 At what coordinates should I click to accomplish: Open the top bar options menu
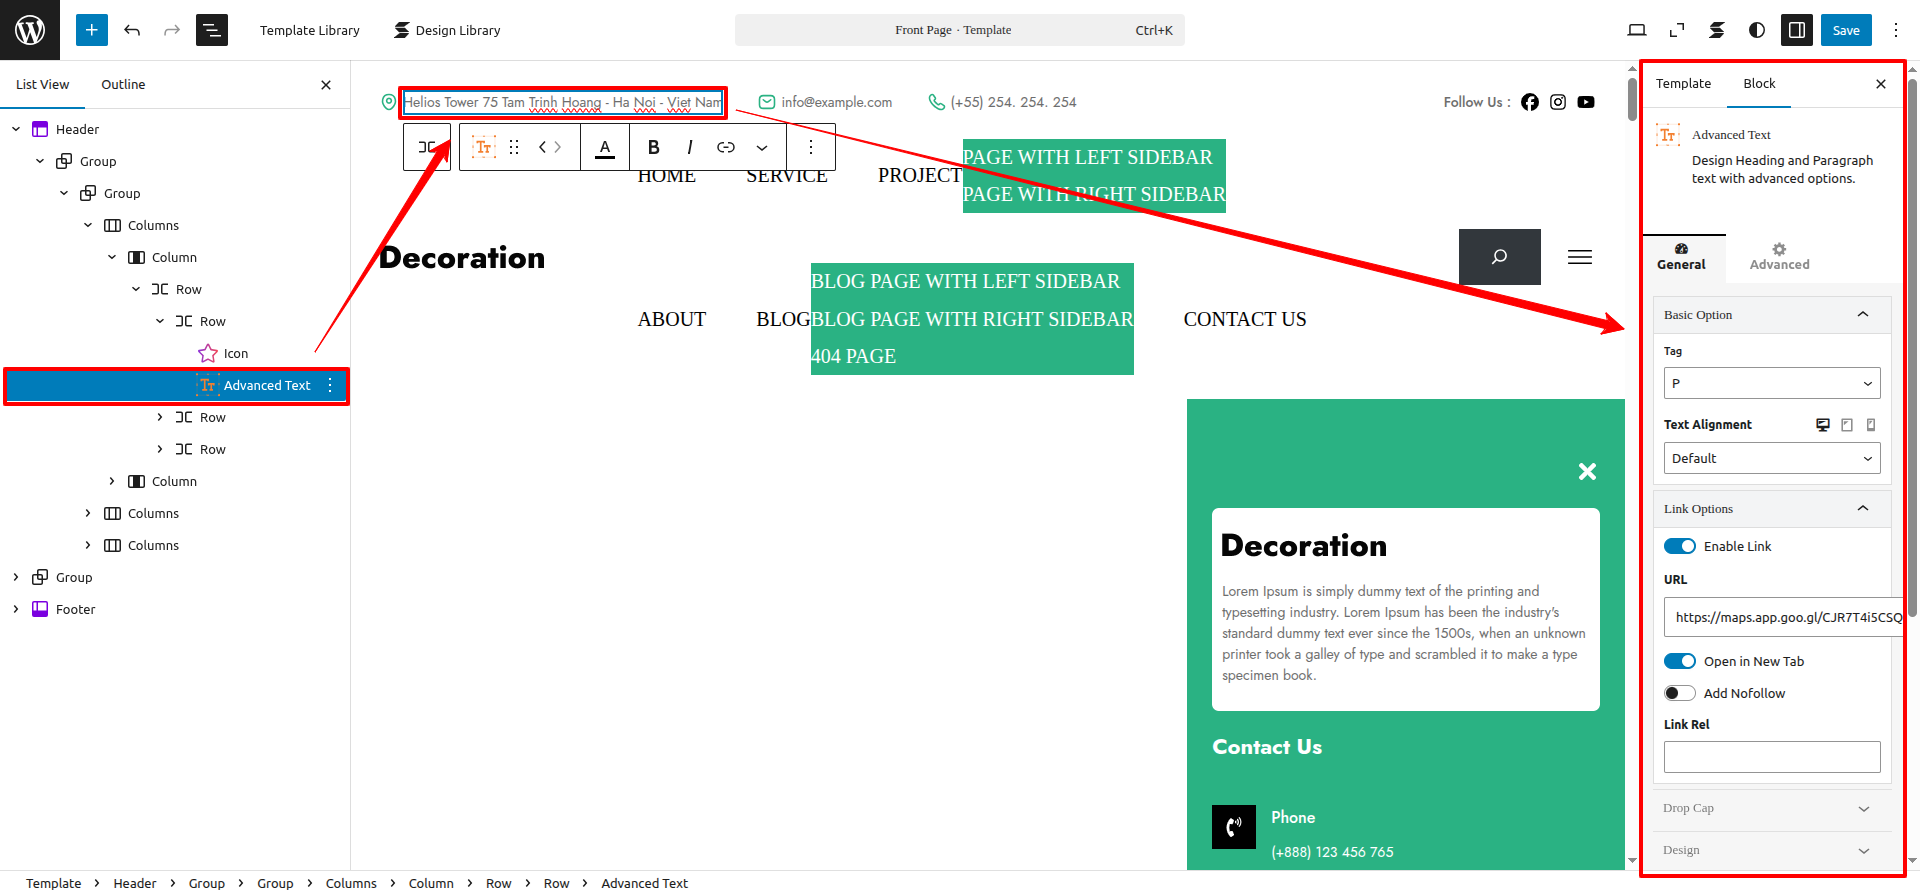[1895, 30]
